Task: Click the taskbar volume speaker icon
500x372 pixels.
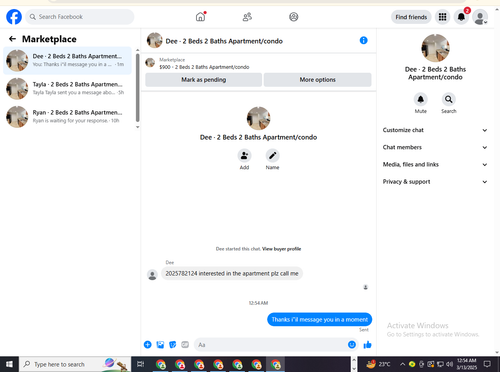Action: pyautogui.click(x=449, y=364)
